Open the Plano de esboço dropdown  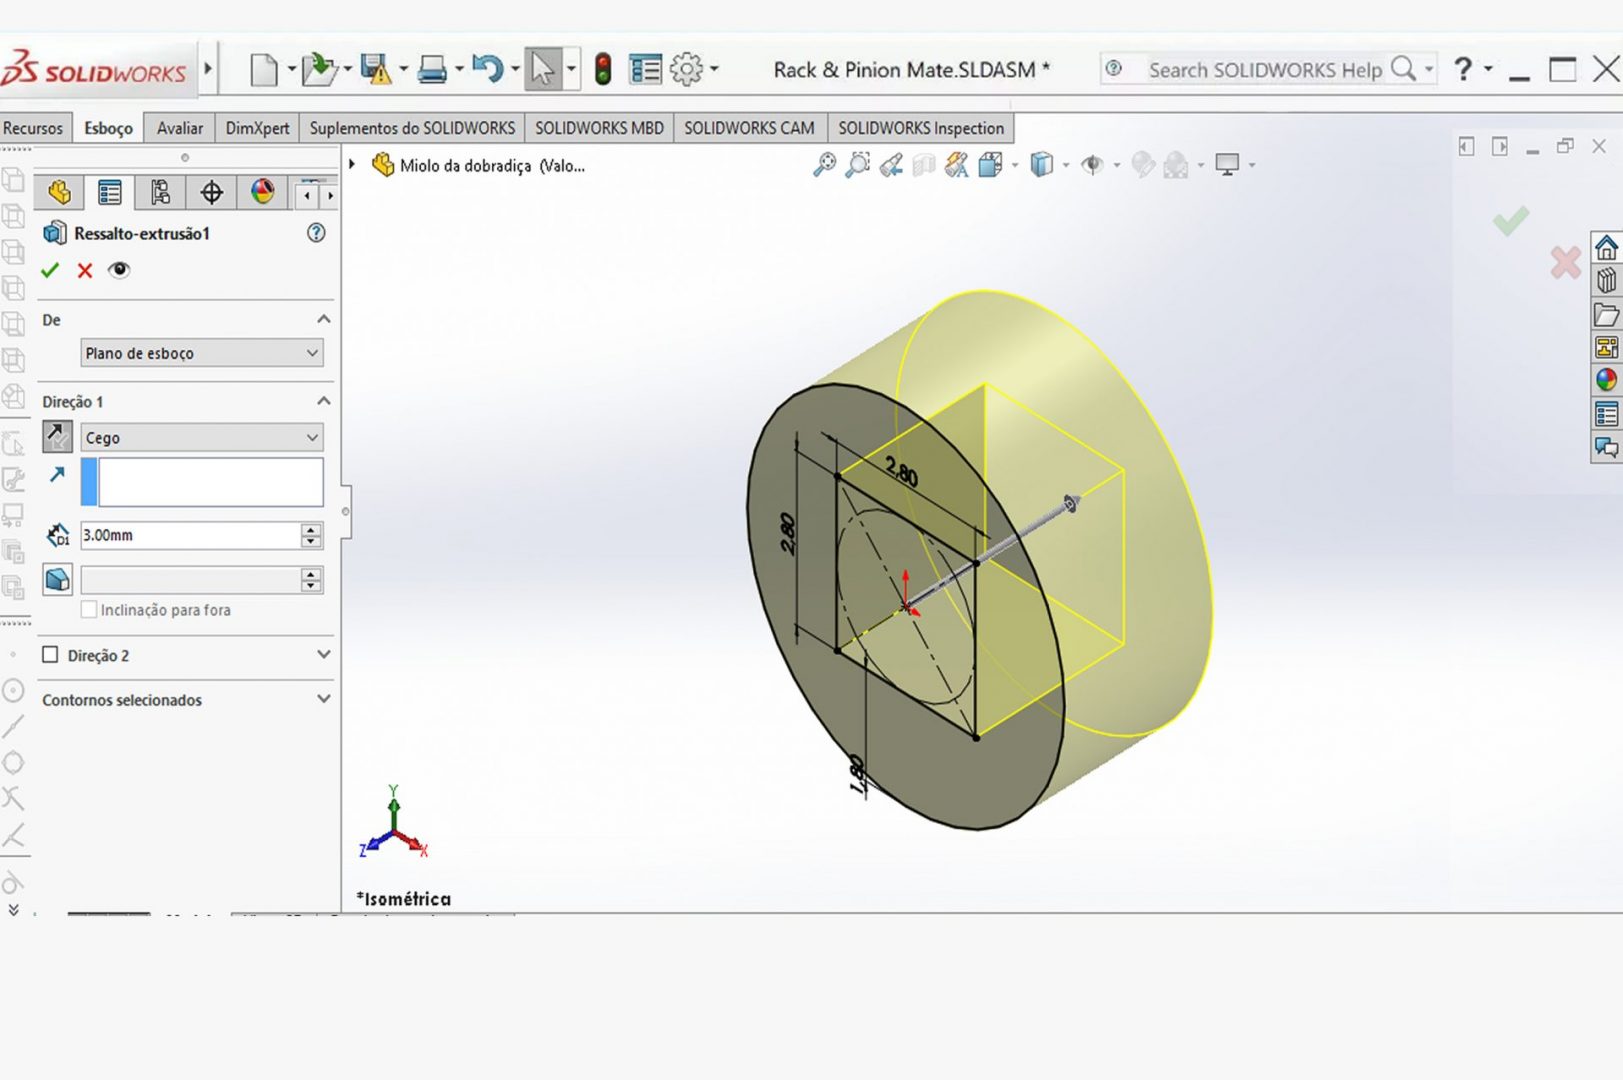tap(201, 353)
